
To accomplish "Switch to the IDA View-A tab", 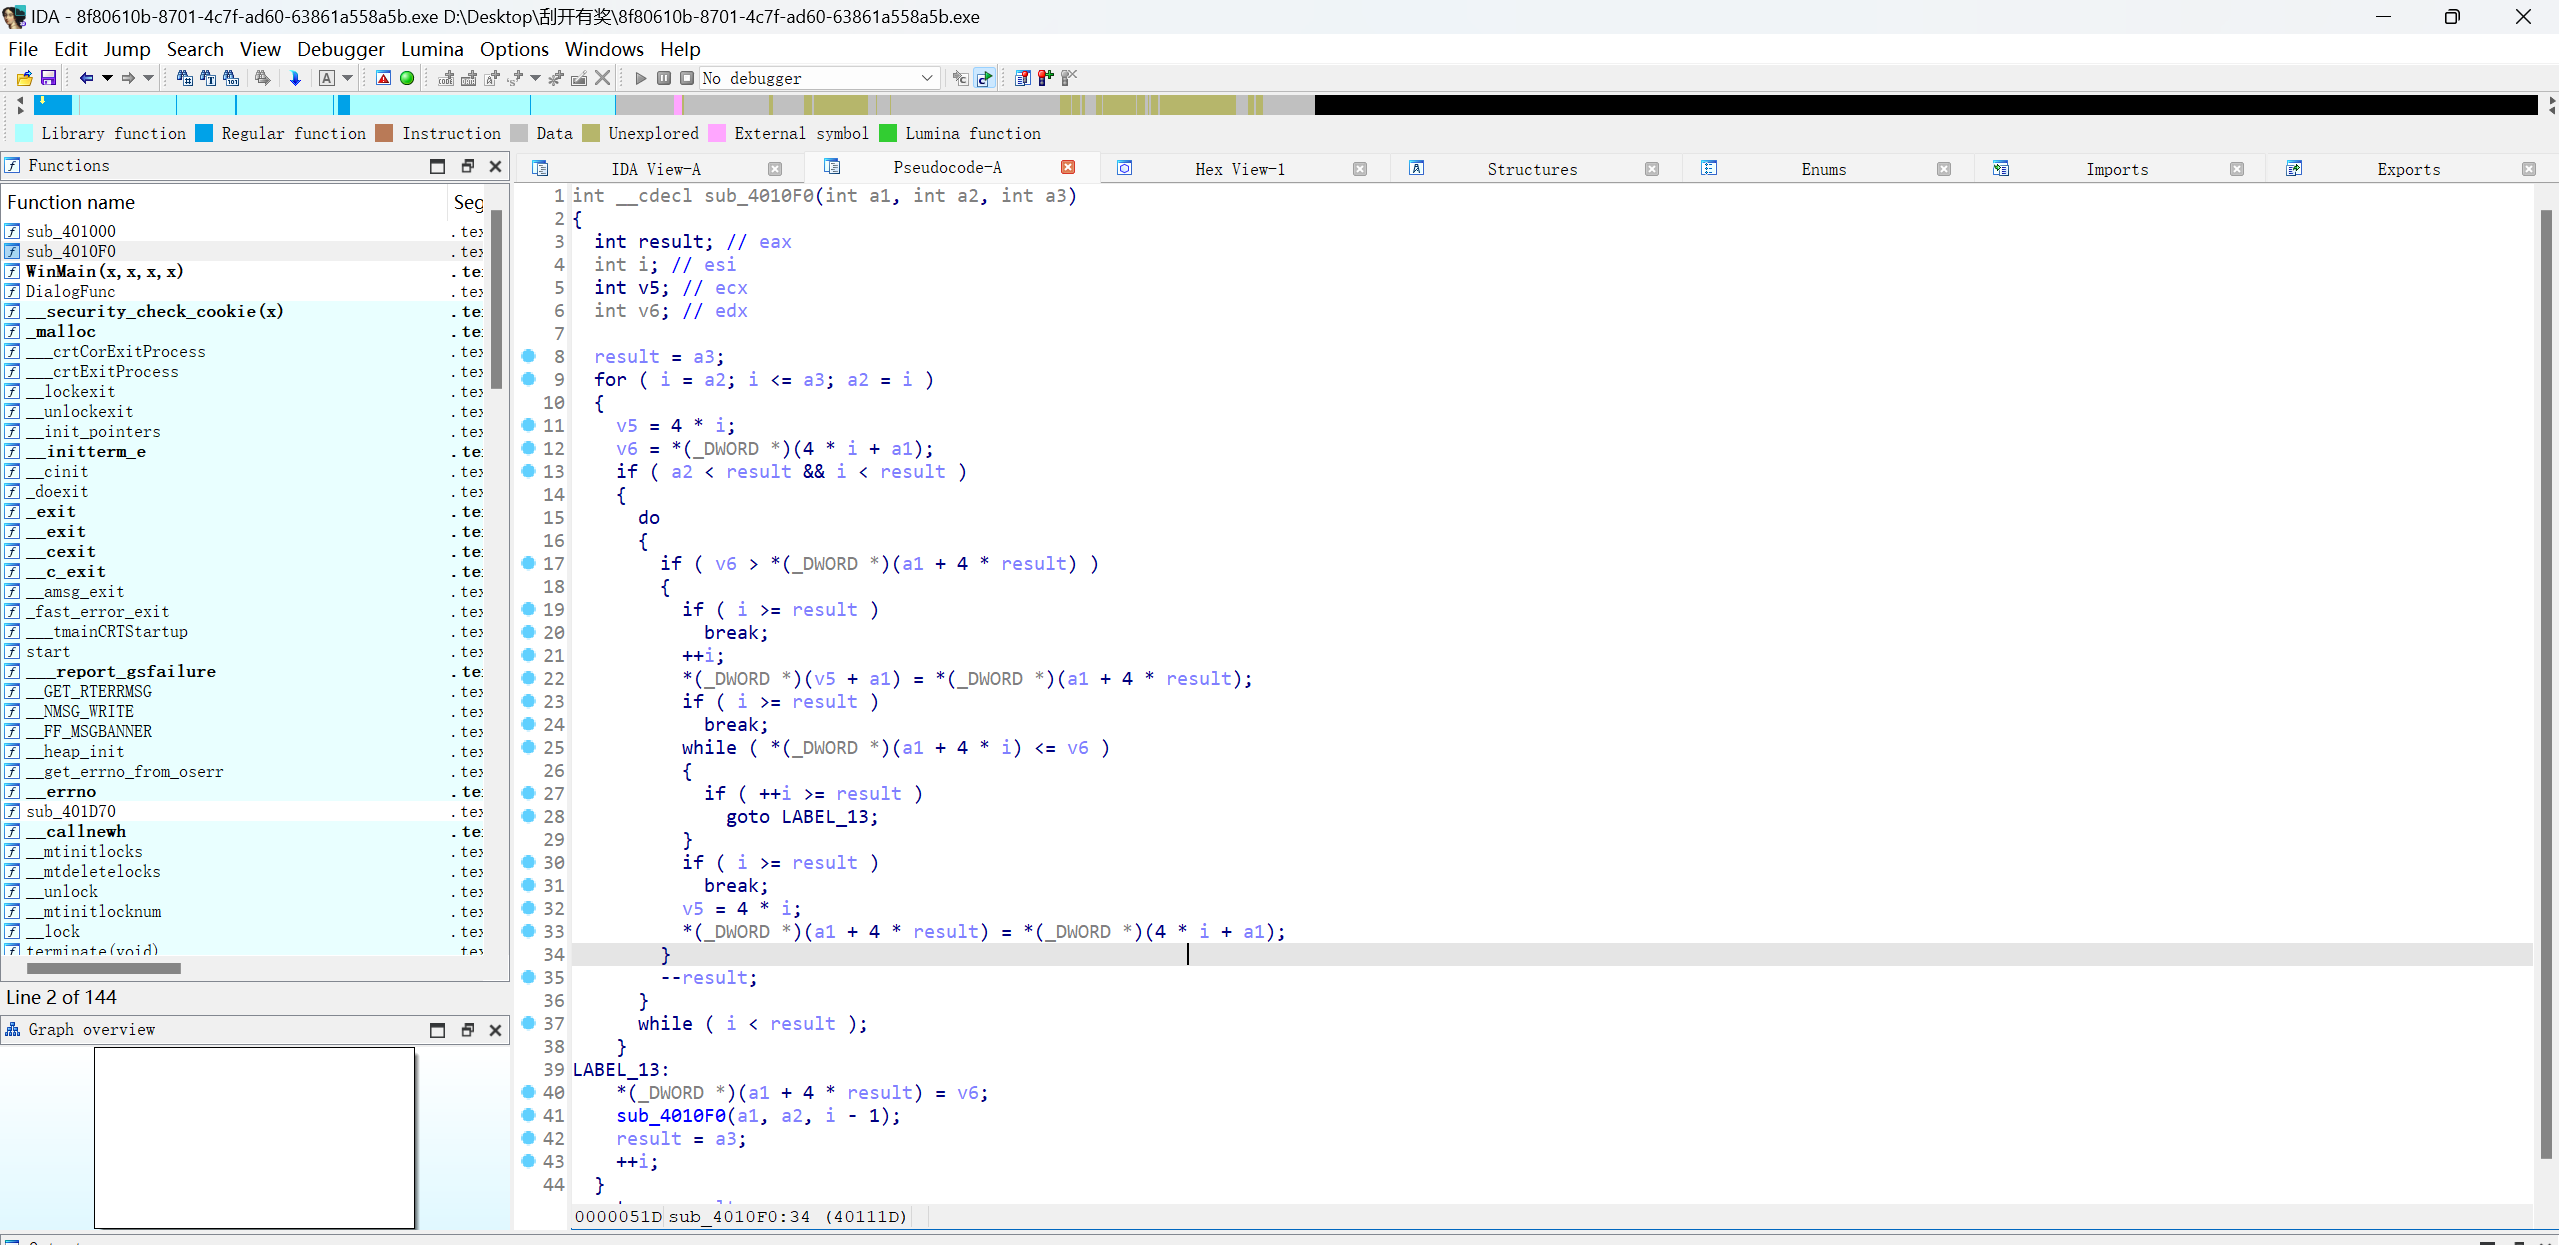I will pyautogui.click(x=656, y=169).
